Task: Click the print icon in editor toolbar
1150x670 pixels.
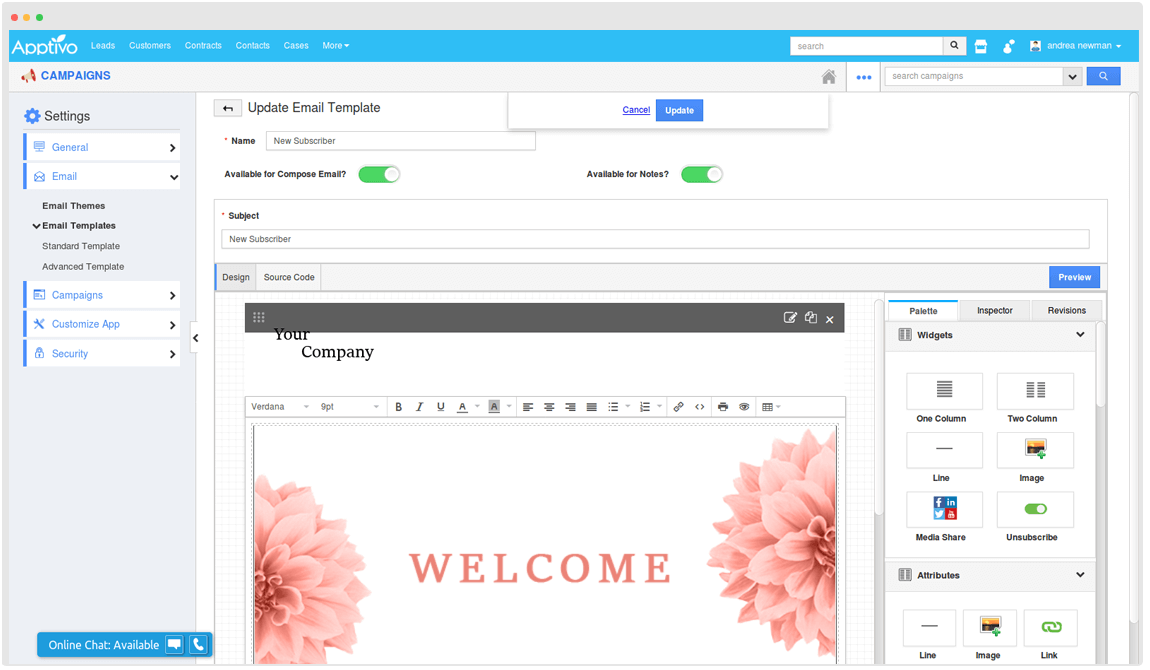Action: pyautogui.click(x=723, y=407)
